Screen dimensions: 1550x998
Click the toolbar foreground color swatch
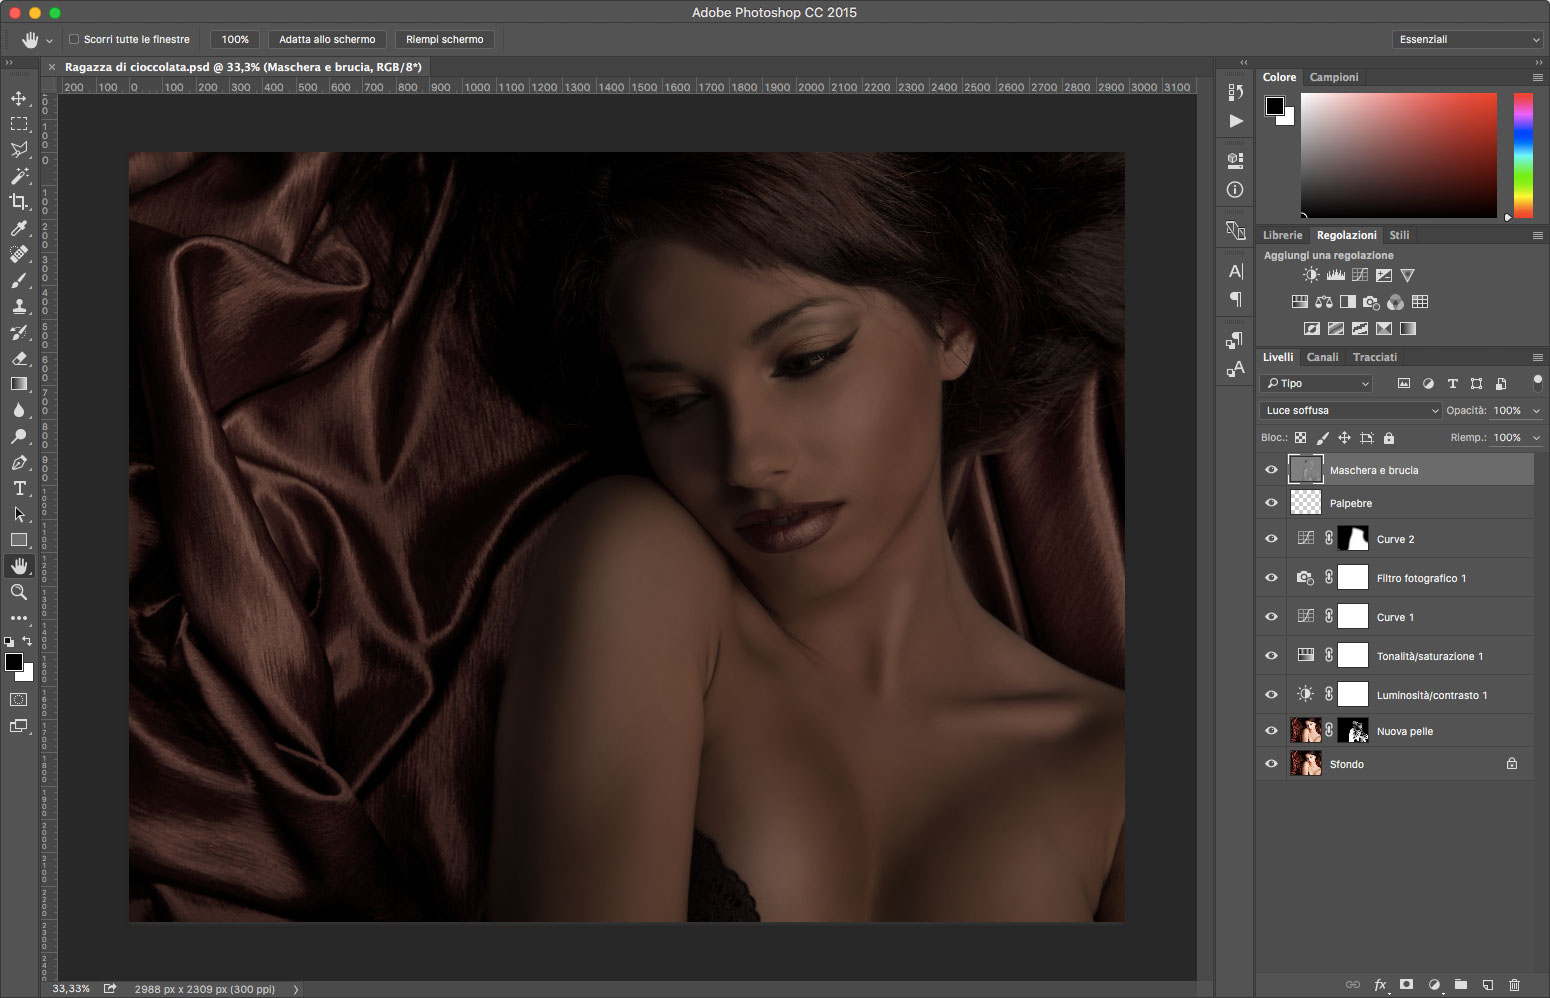point(14,662)
